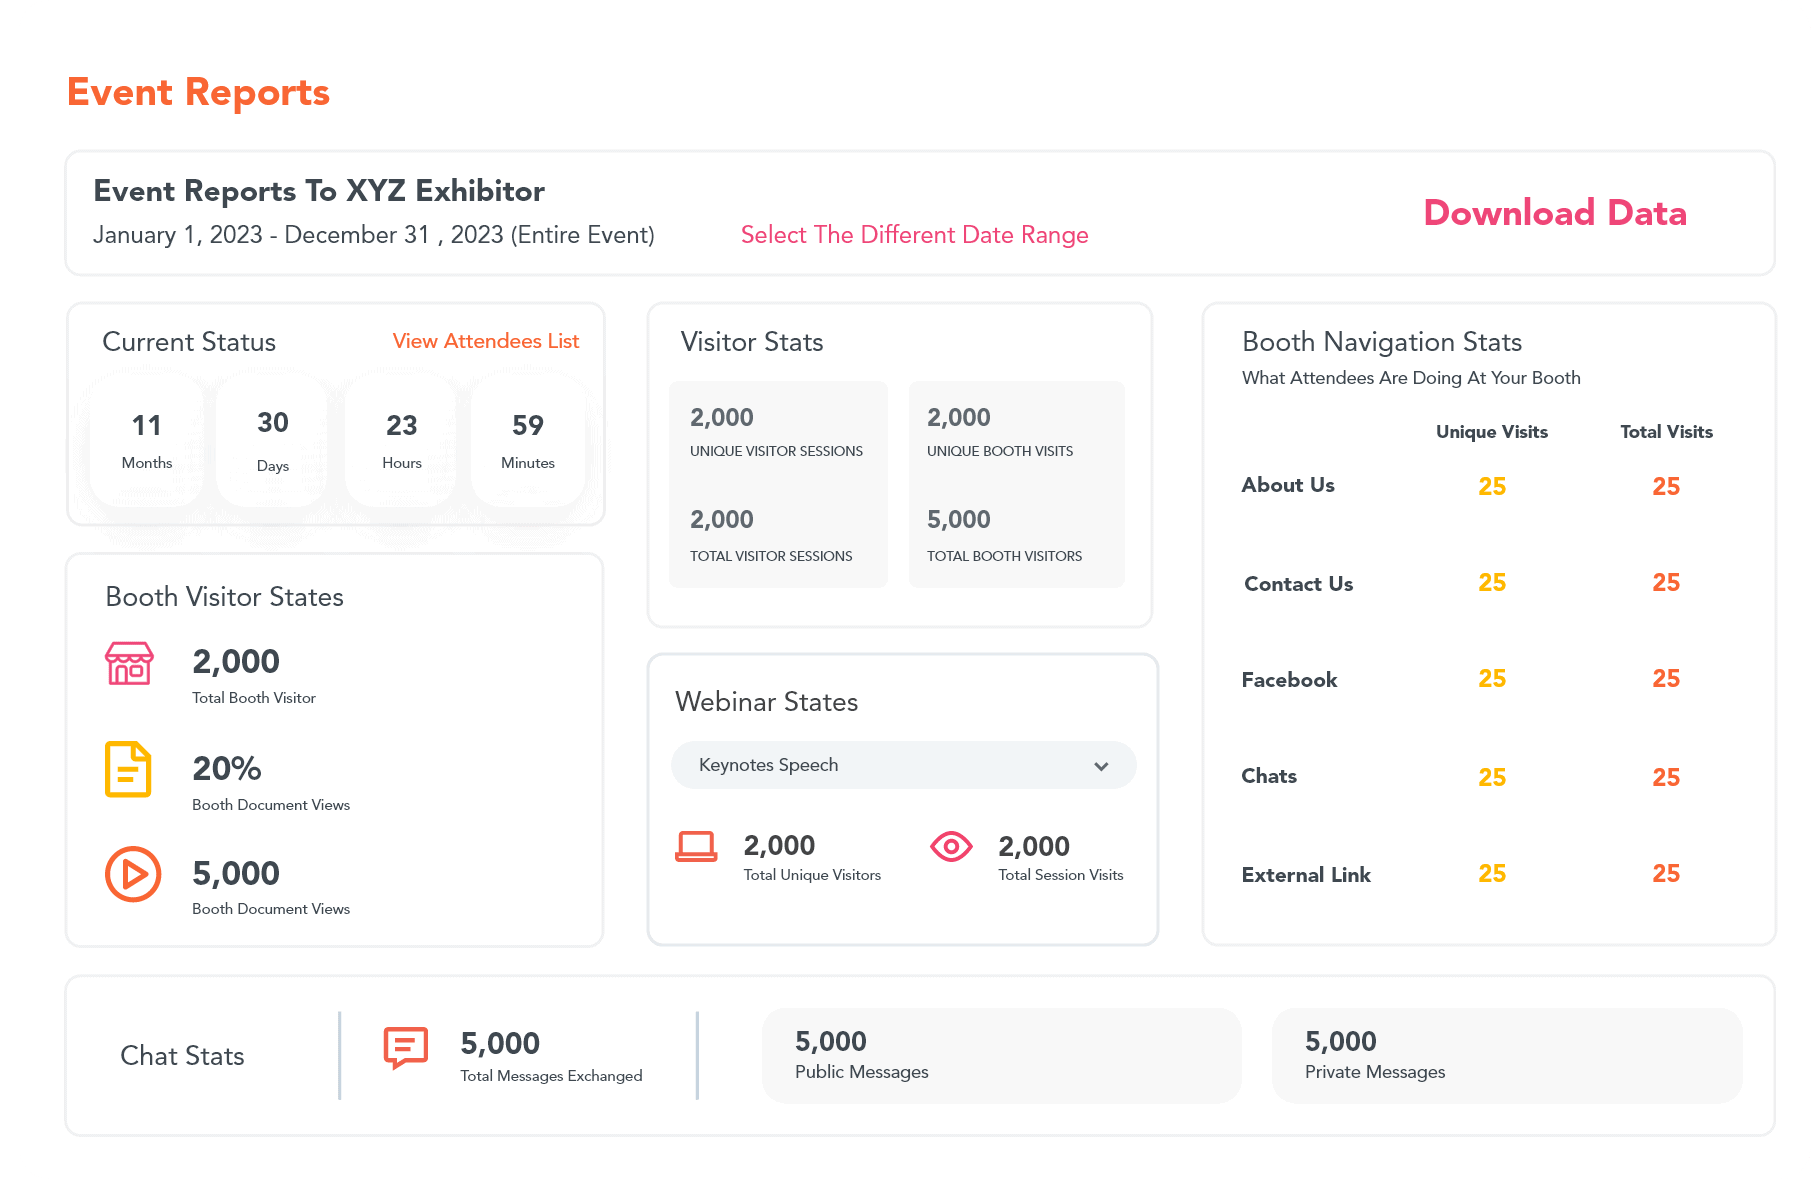
Task: Click the storefront icon for Total Booth Visitor
Action: pyautogui.click(x=129, y=664)
